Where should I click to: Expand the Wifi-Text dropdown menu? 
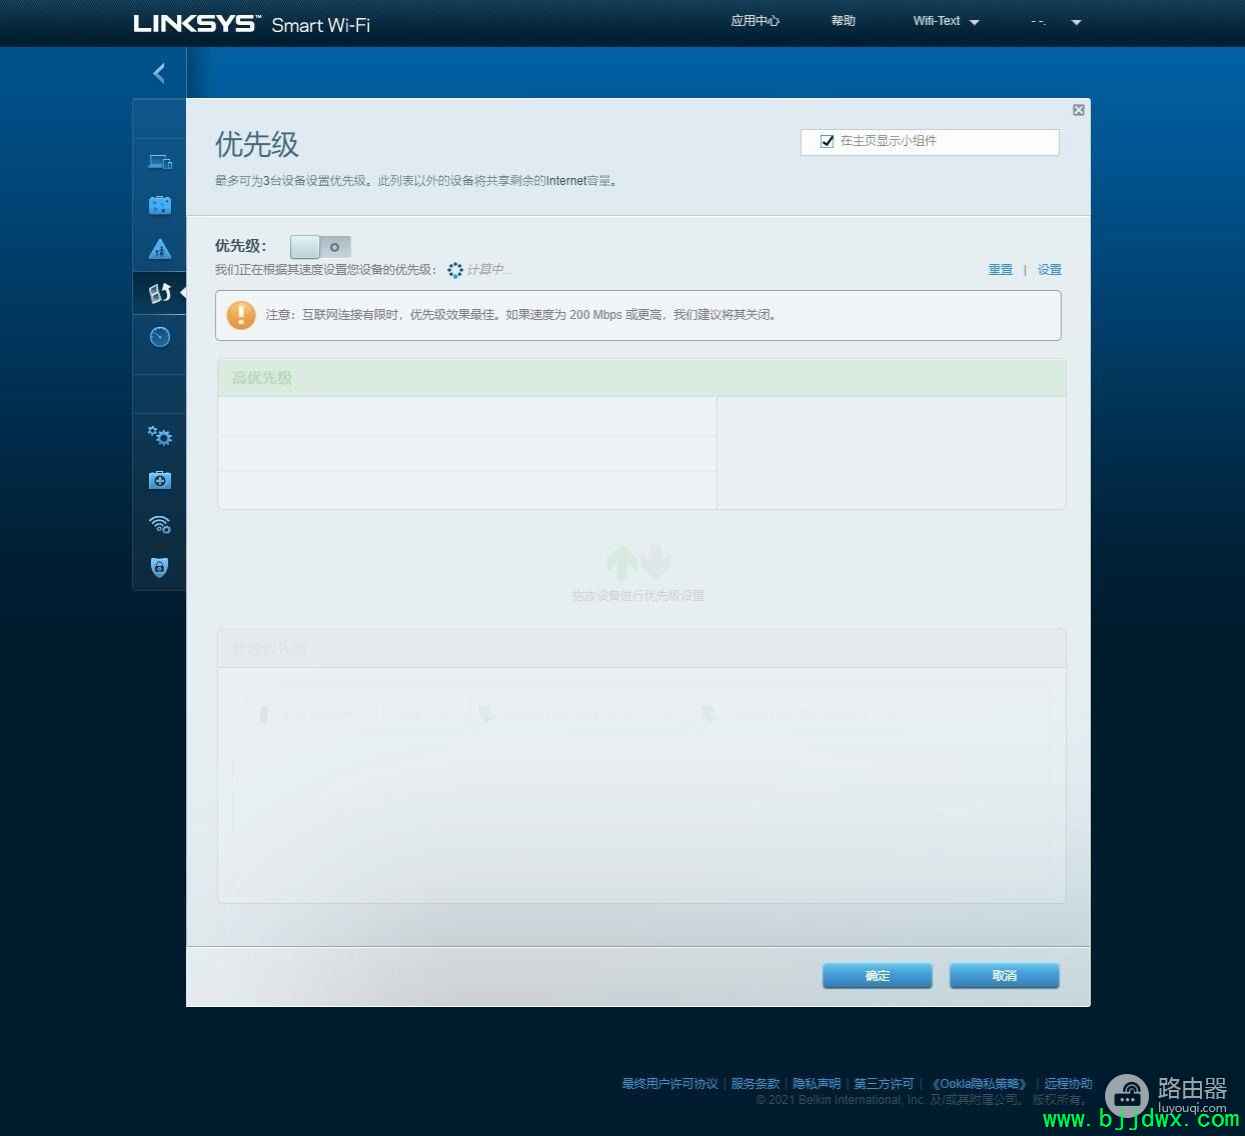coord(946,21)
